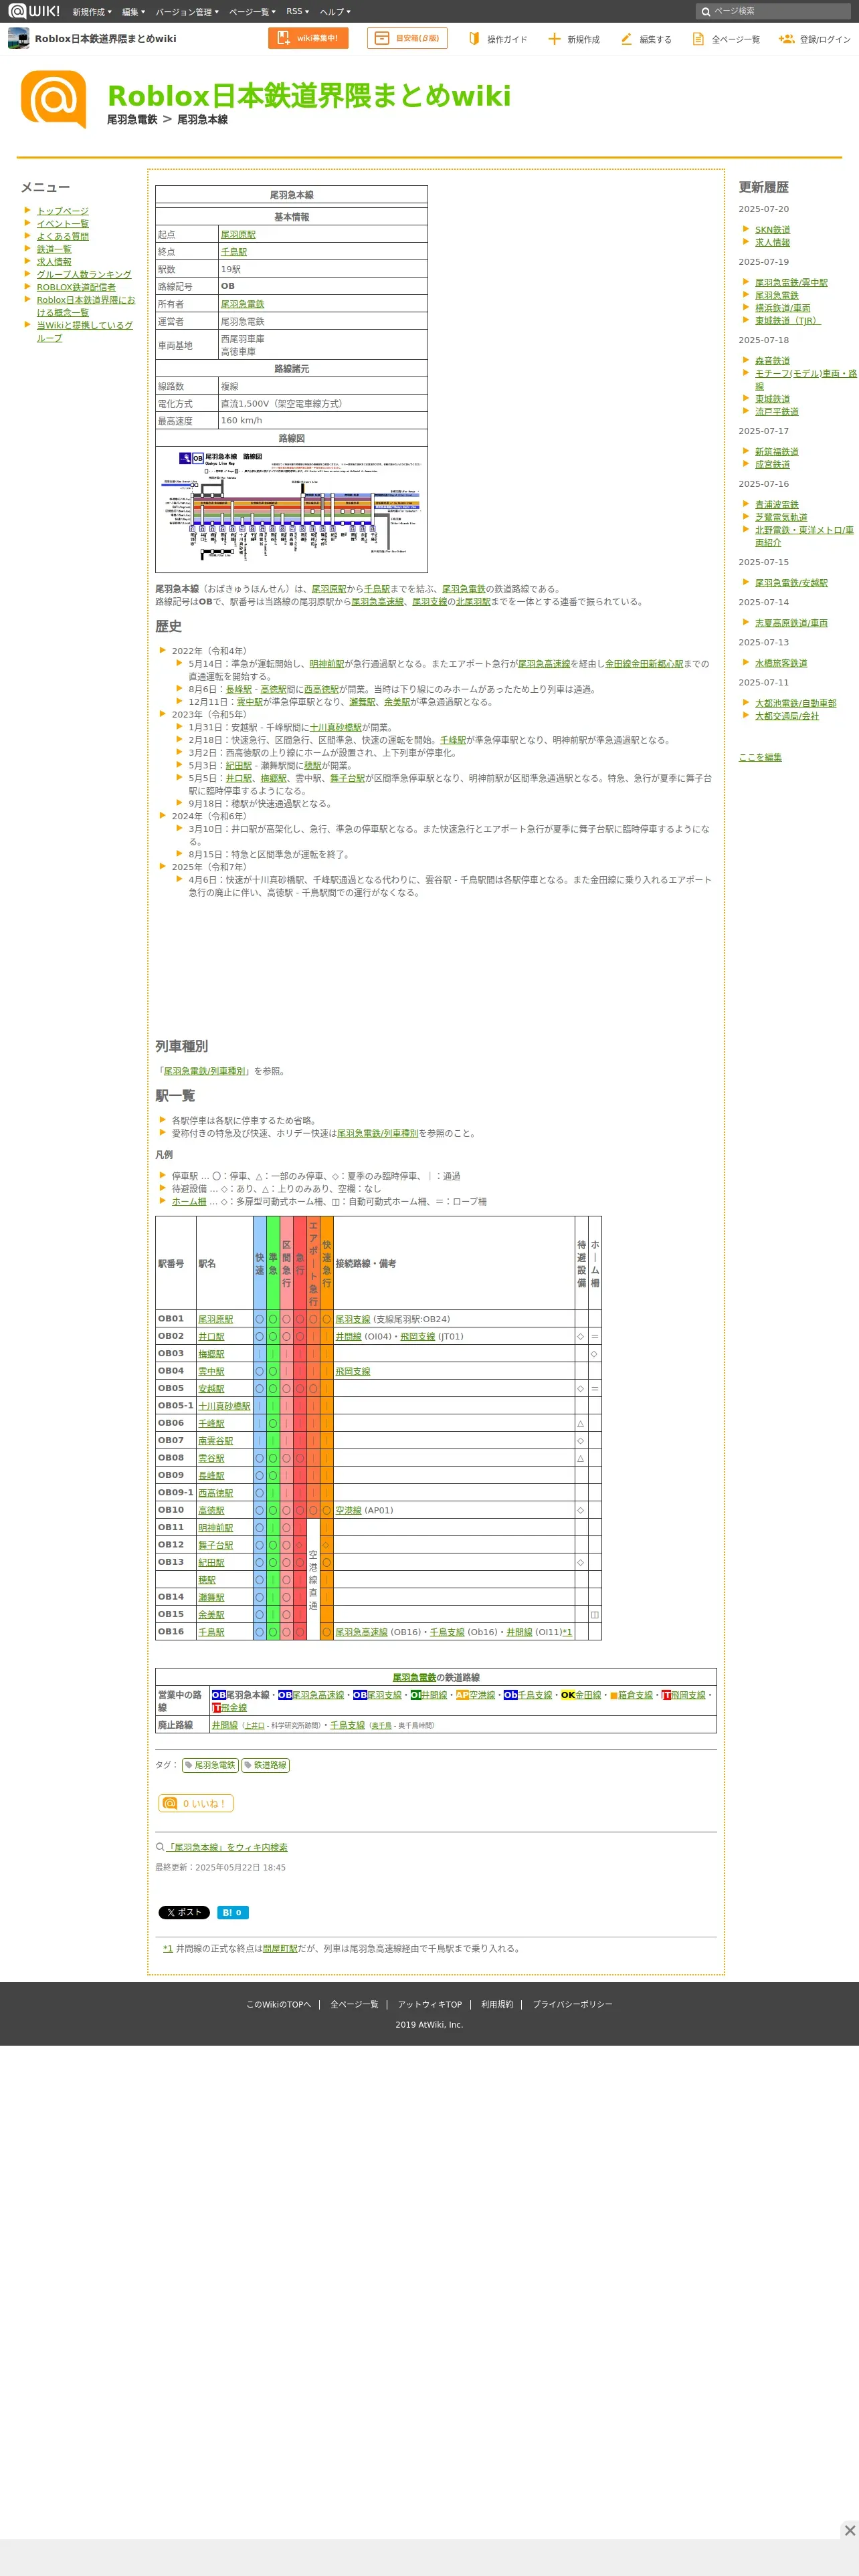This screenshot has width=859, height=2576.
Task: Click the orange 快速急行 column header
Action: (326, 1263)
